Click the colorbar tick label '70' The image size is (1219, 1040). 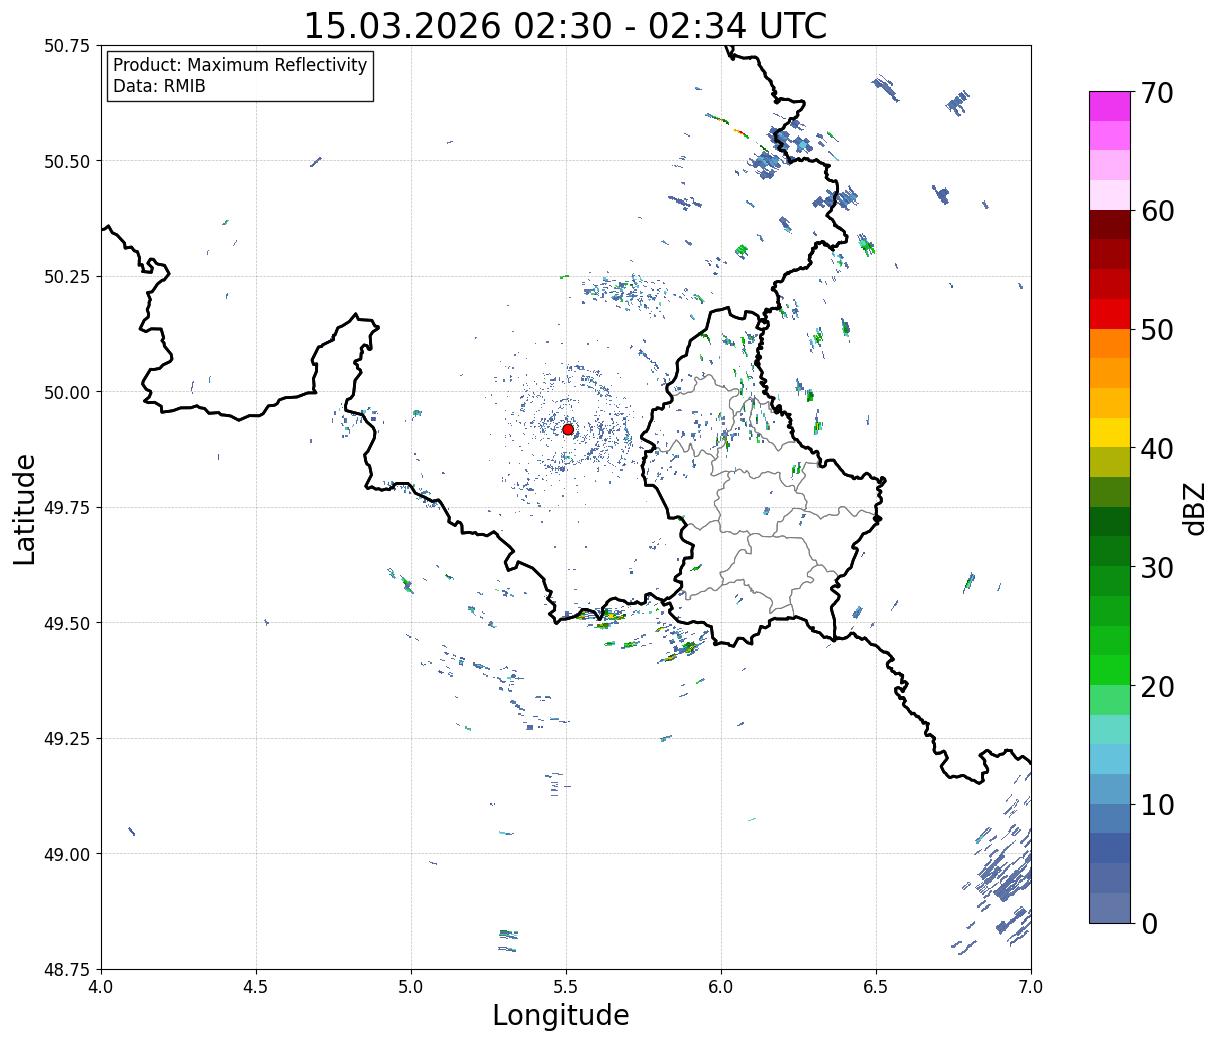1157,93
